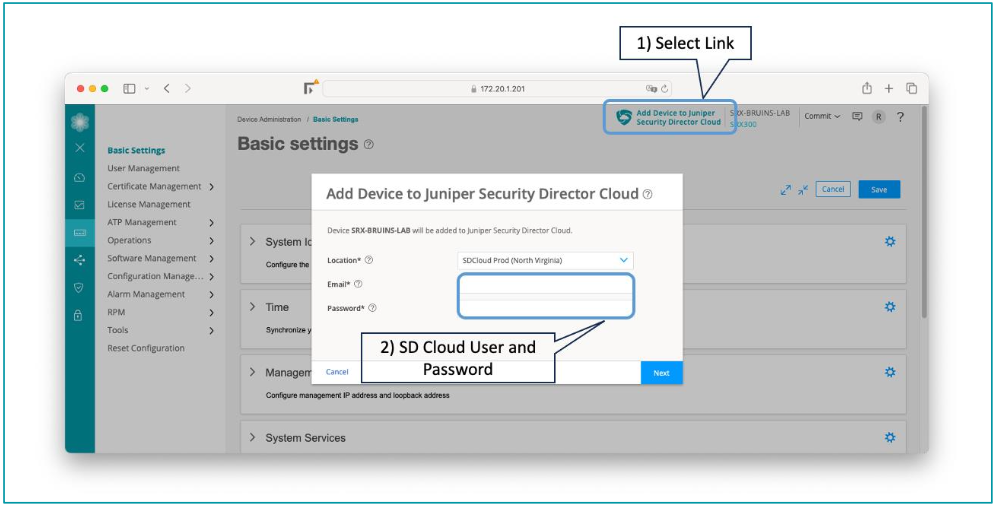Click the expand-all arrows icon

pos(785,189)
